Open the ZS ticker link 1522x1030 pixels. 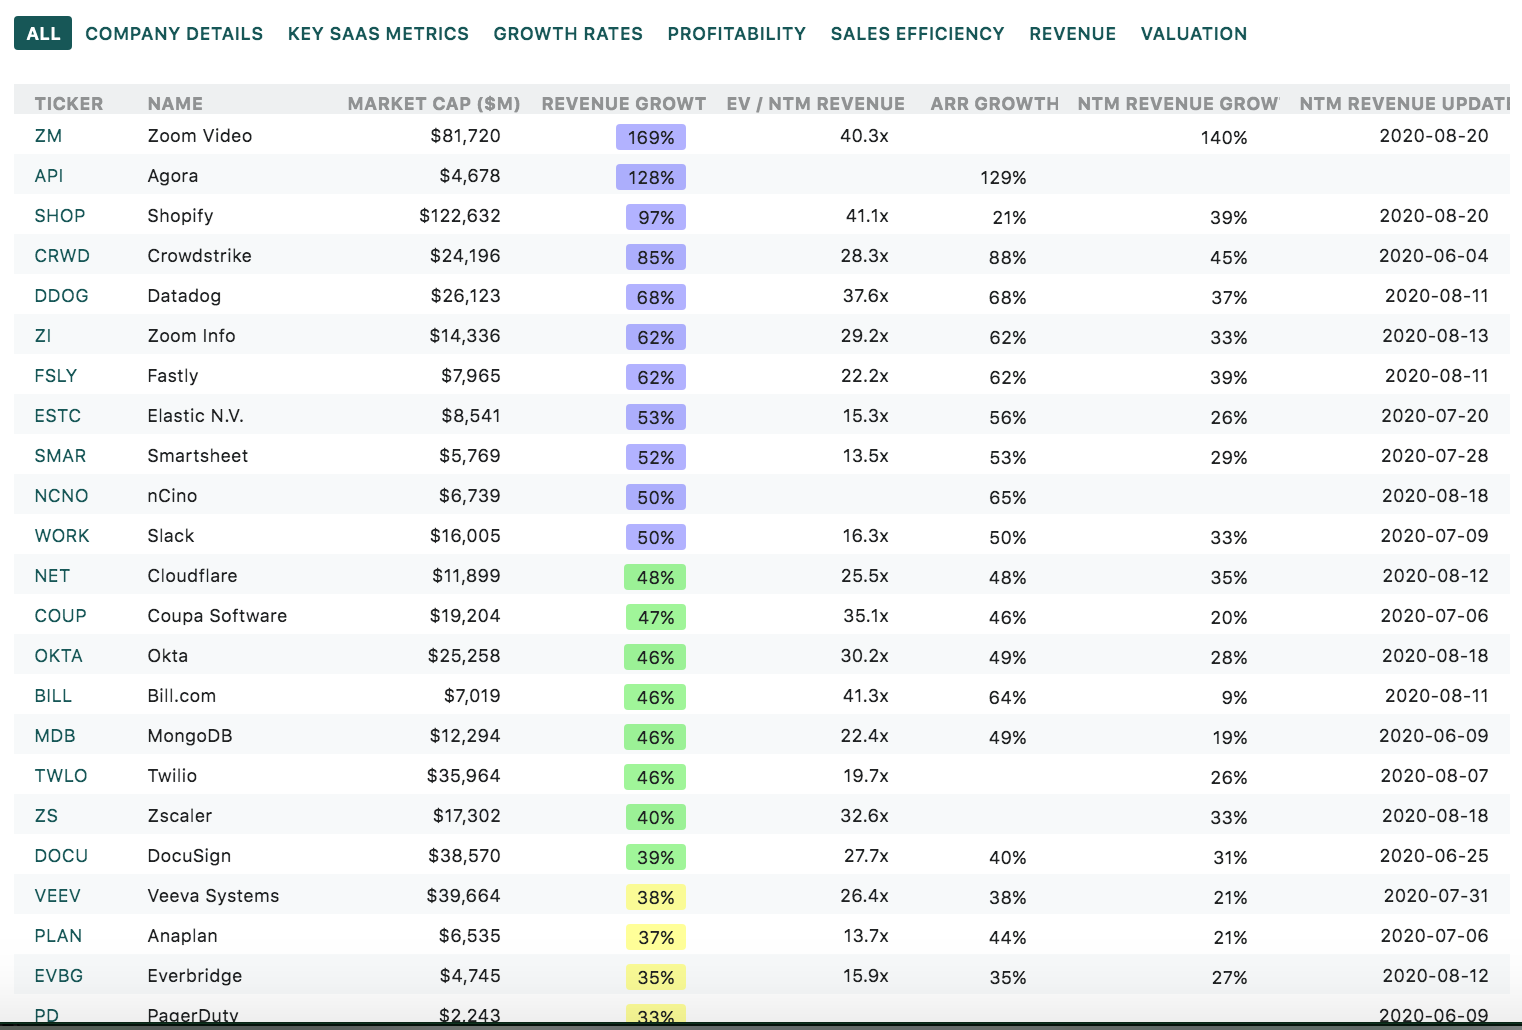pos(46,816)
